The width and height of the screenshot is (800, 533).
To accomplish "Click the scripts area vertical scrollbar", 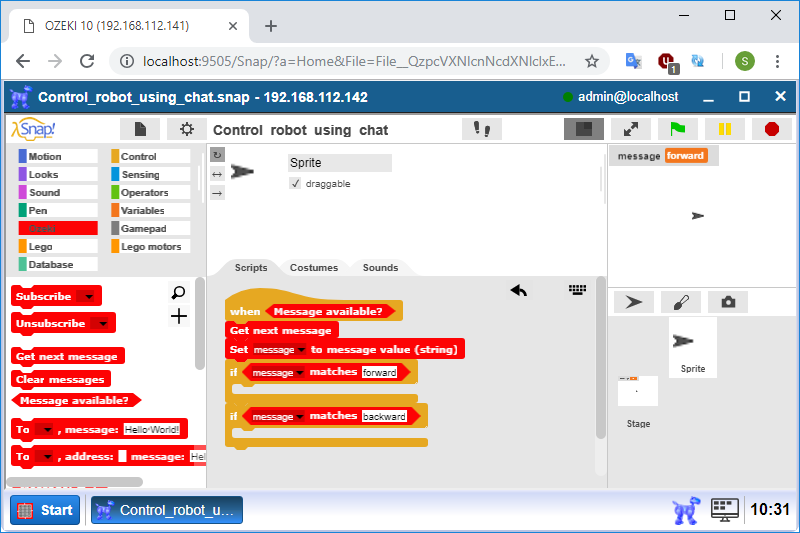I will pyautogui.click(x=601, y=358).
